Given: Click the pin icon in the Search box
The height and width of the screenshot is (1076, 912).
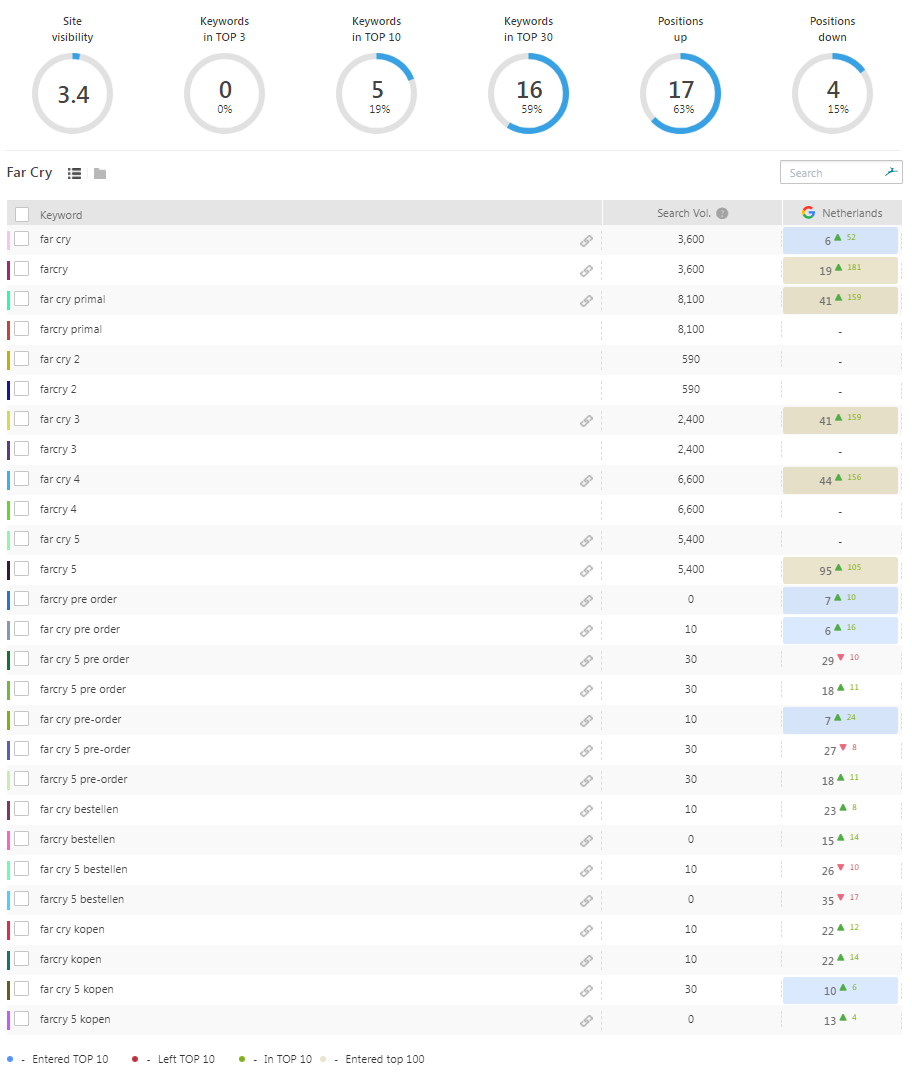Looking at the screenshot, I should [891, 172].
